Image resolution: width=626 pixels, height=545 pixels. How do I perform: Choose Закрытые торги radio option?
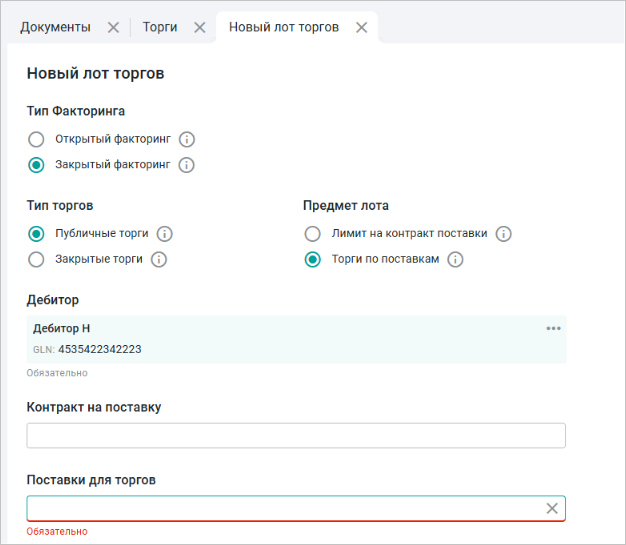pos(36,260)
